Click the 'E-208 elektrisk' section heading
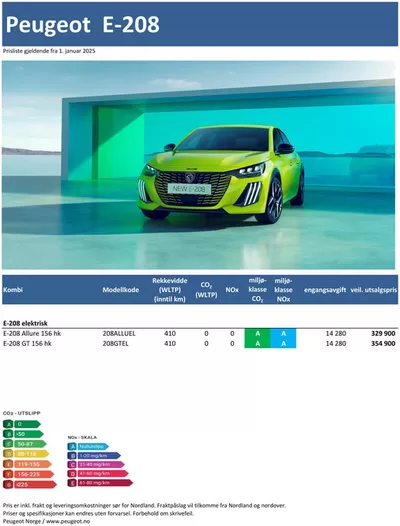This screenshot has width=400, height=526. click(25, 323)
